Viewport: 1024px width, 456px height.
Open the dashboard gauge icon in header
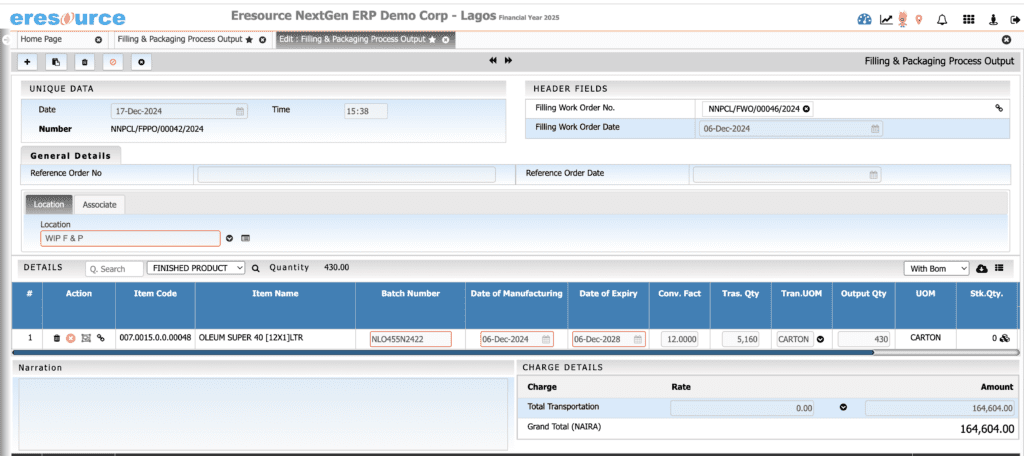(865, 19)
